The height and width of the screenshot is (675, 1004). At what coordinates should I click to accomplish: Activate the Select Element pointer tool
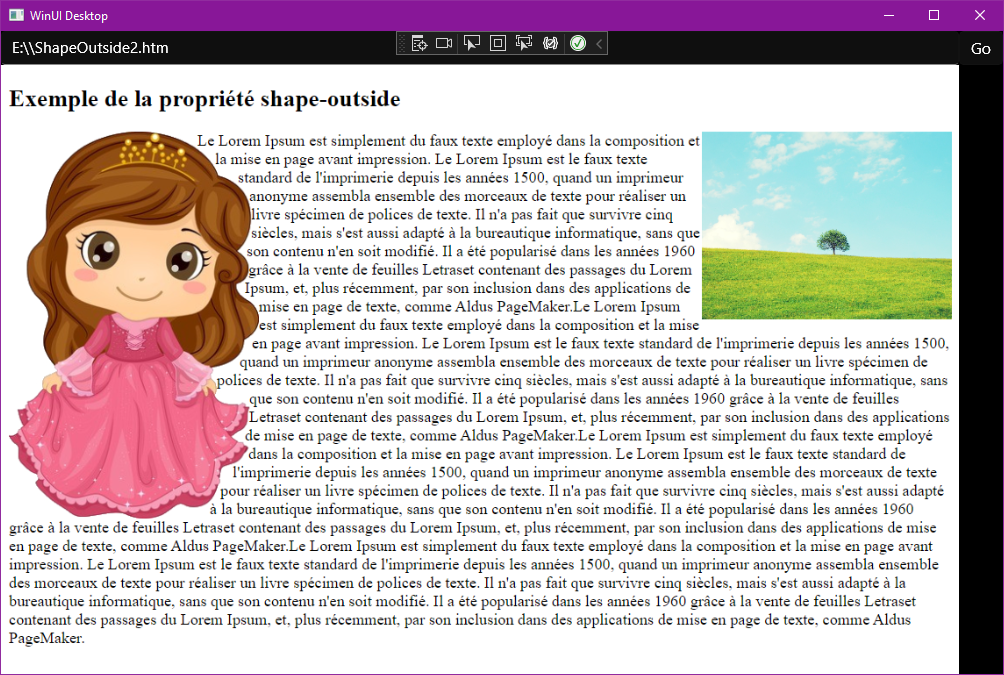click(x=471, y=44)
